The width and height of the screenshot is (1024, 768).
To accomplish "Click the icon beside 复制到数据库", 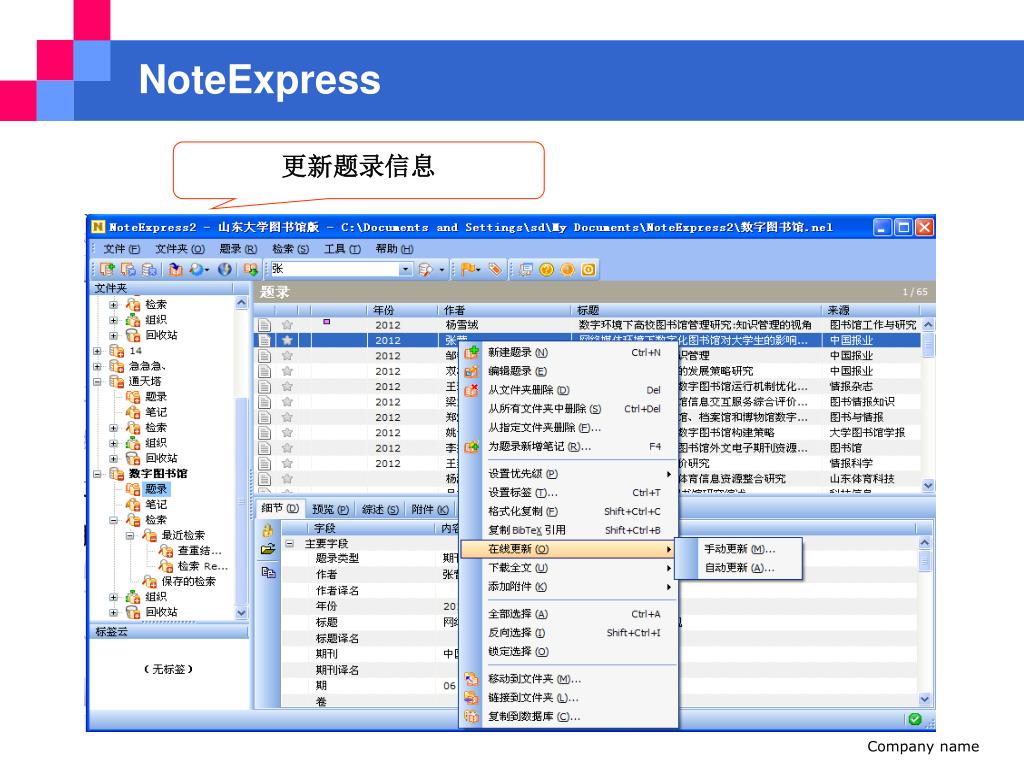I will [x=472, y=717].
